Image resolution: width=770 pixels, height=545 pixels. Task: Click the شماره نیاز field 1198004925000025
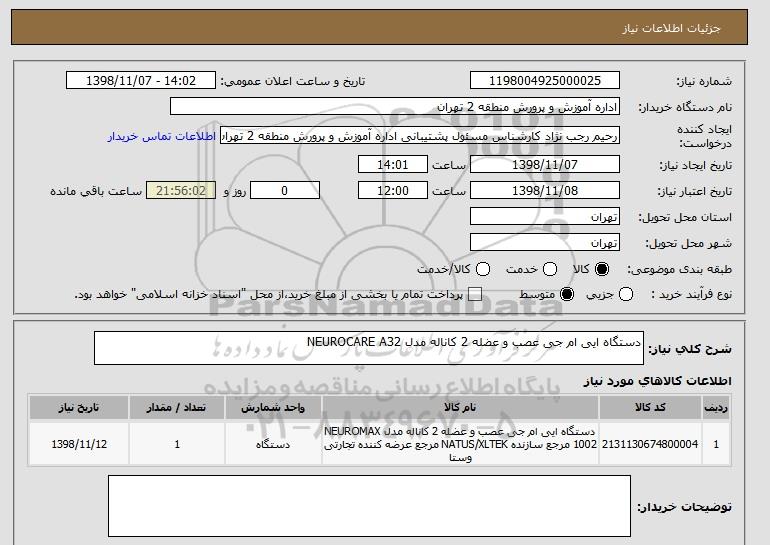(x=545, y=81)
